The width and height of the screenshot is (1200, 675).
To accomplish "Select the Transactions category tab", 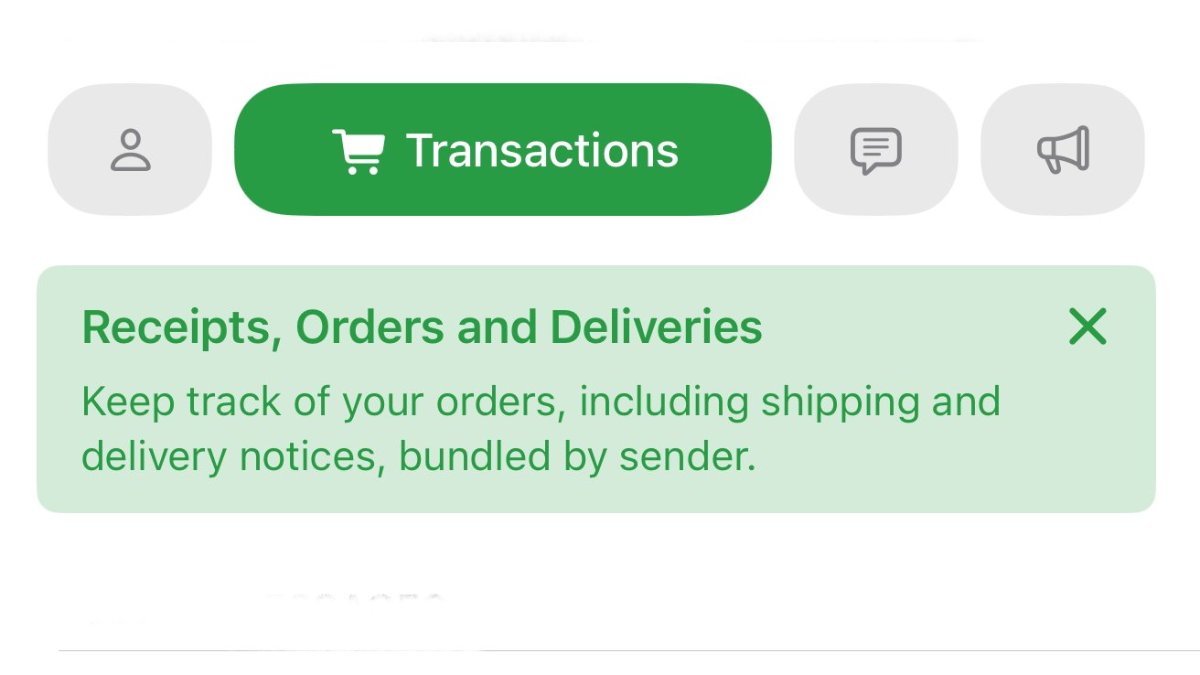I will (503, 149).
